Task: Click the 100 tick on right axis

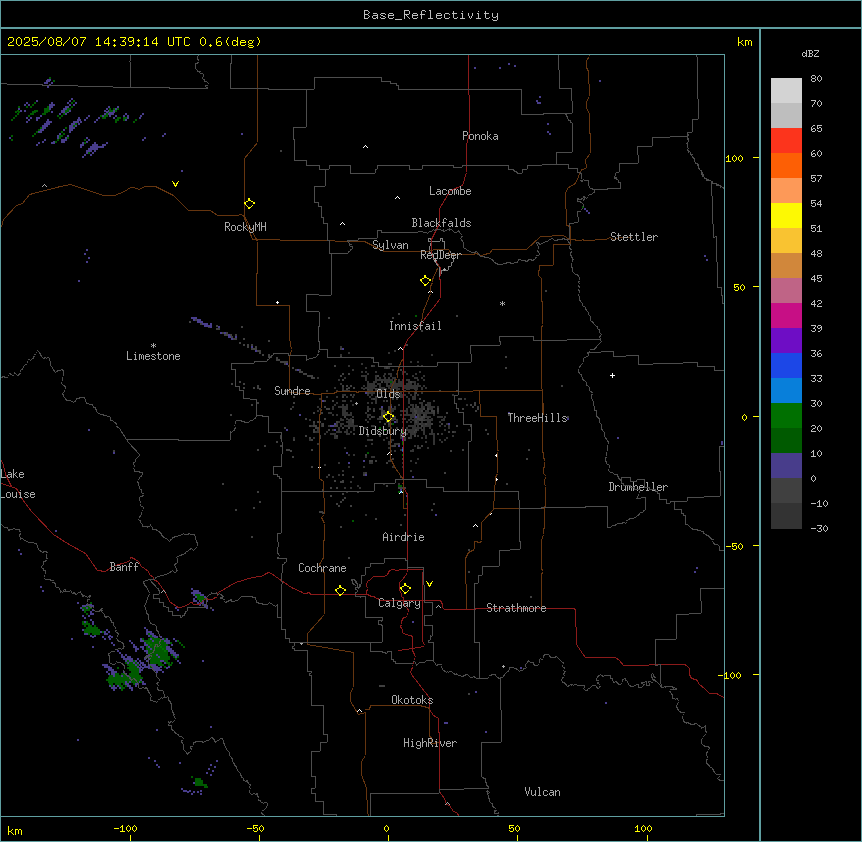Action: [x=734, y=158]
